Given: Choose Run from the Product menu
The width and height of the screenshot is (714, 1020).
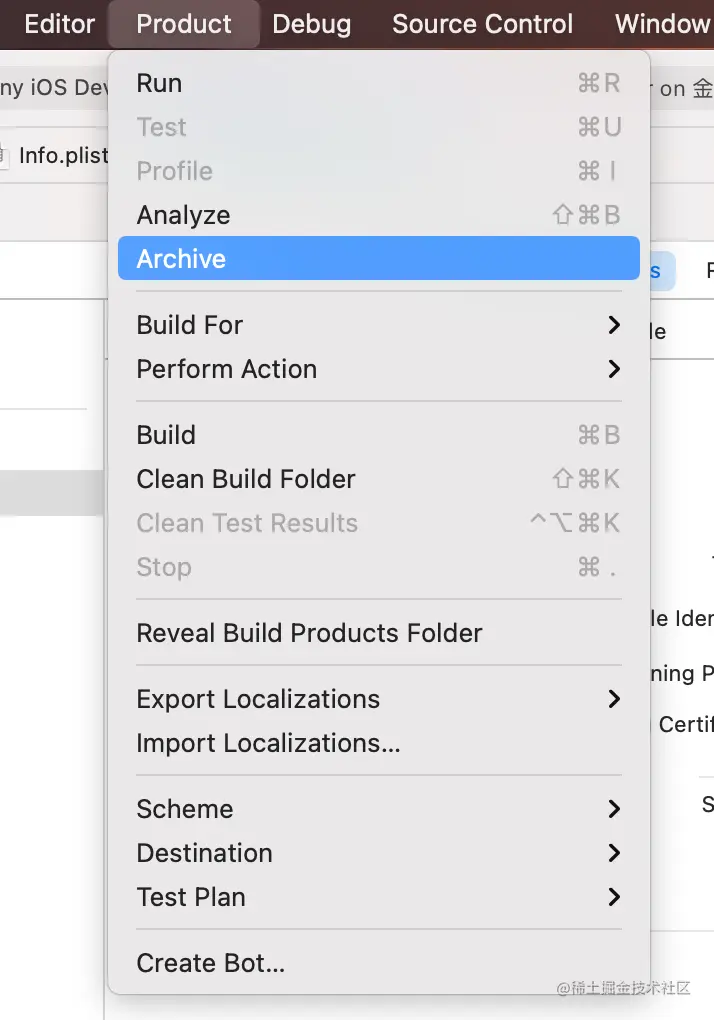Looking at the screenshot, I should (x=378, y=83).
